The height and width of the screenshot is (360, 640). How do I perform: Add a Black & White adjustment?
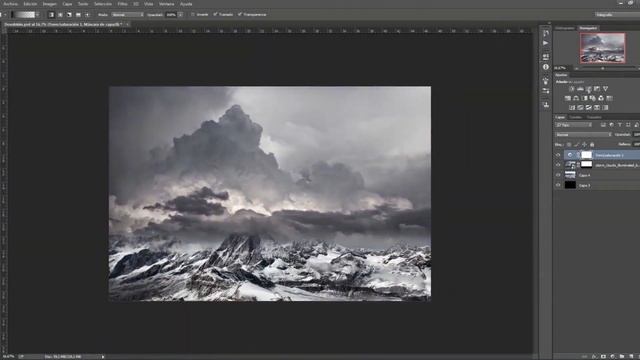pyautogui.click(x=584, y=98)
